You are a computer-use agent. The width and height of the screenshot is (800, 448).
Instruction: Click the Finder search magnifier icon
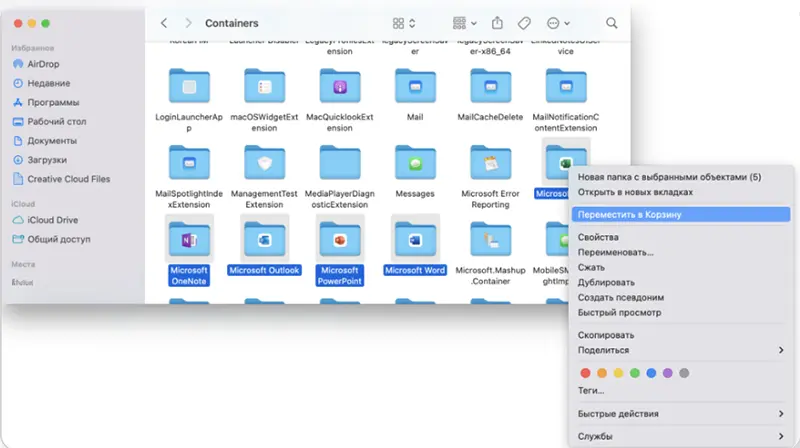pyautogui.click(x=611, y=22)
